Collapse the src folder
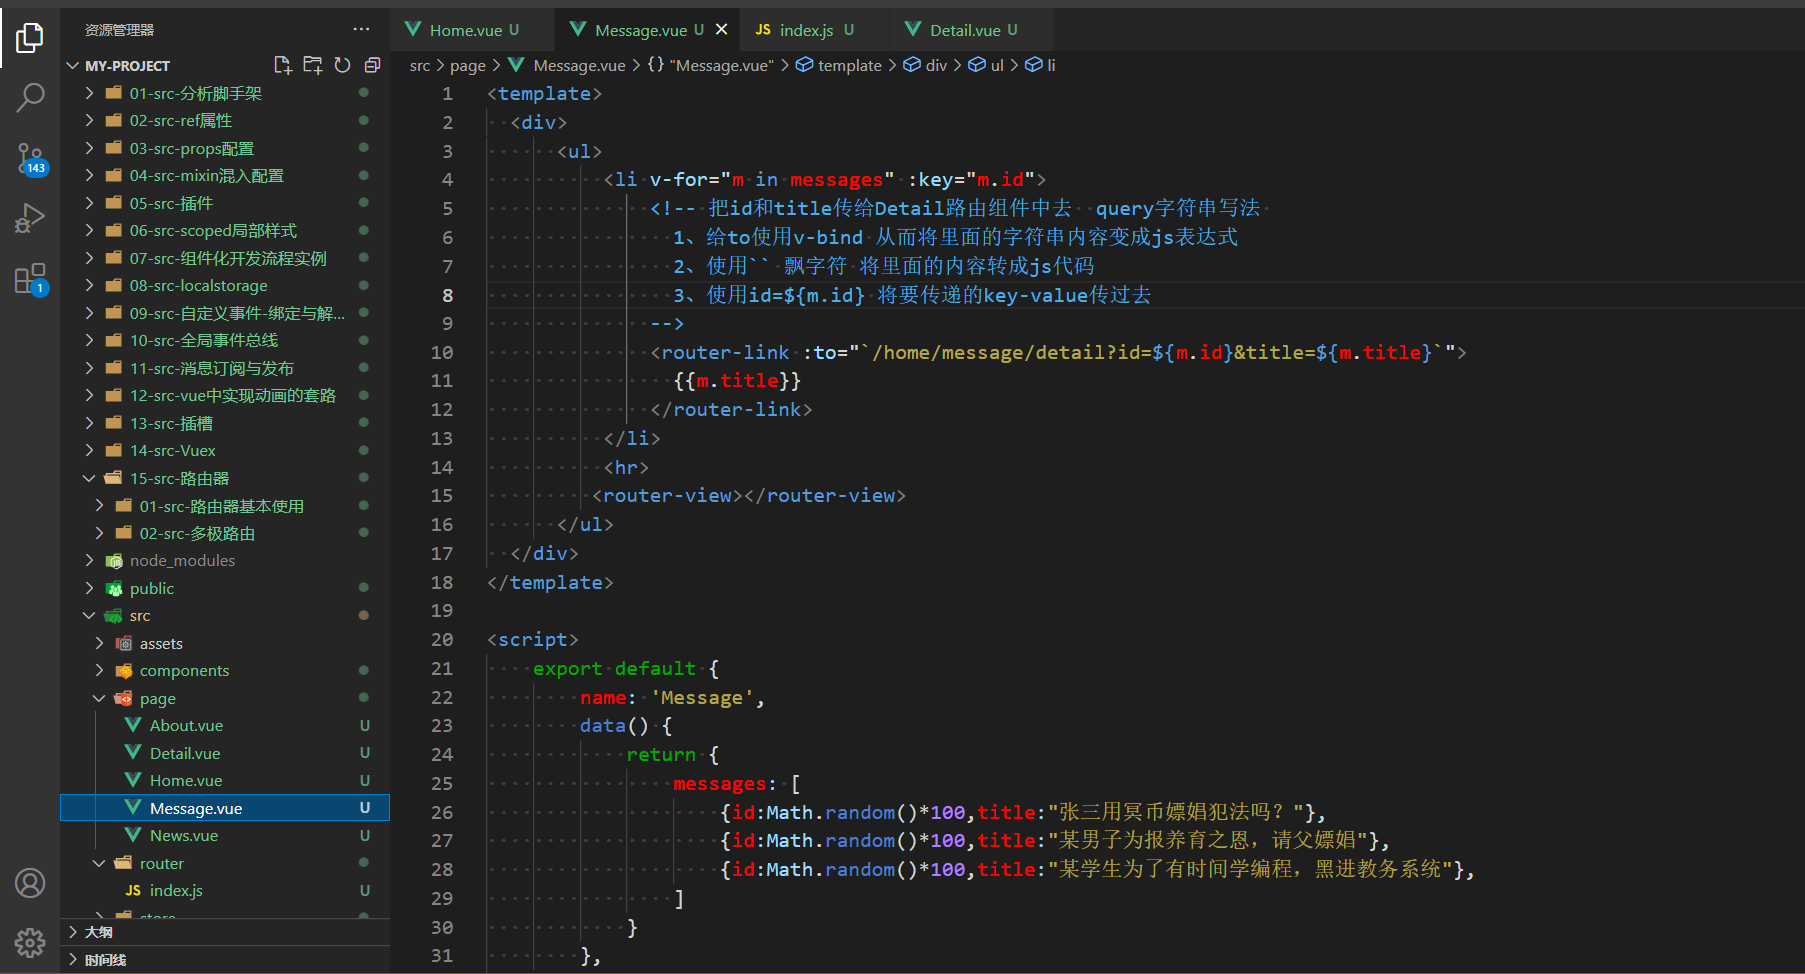1805x974 pixels. pyautogui.click(x=225, y=615)
